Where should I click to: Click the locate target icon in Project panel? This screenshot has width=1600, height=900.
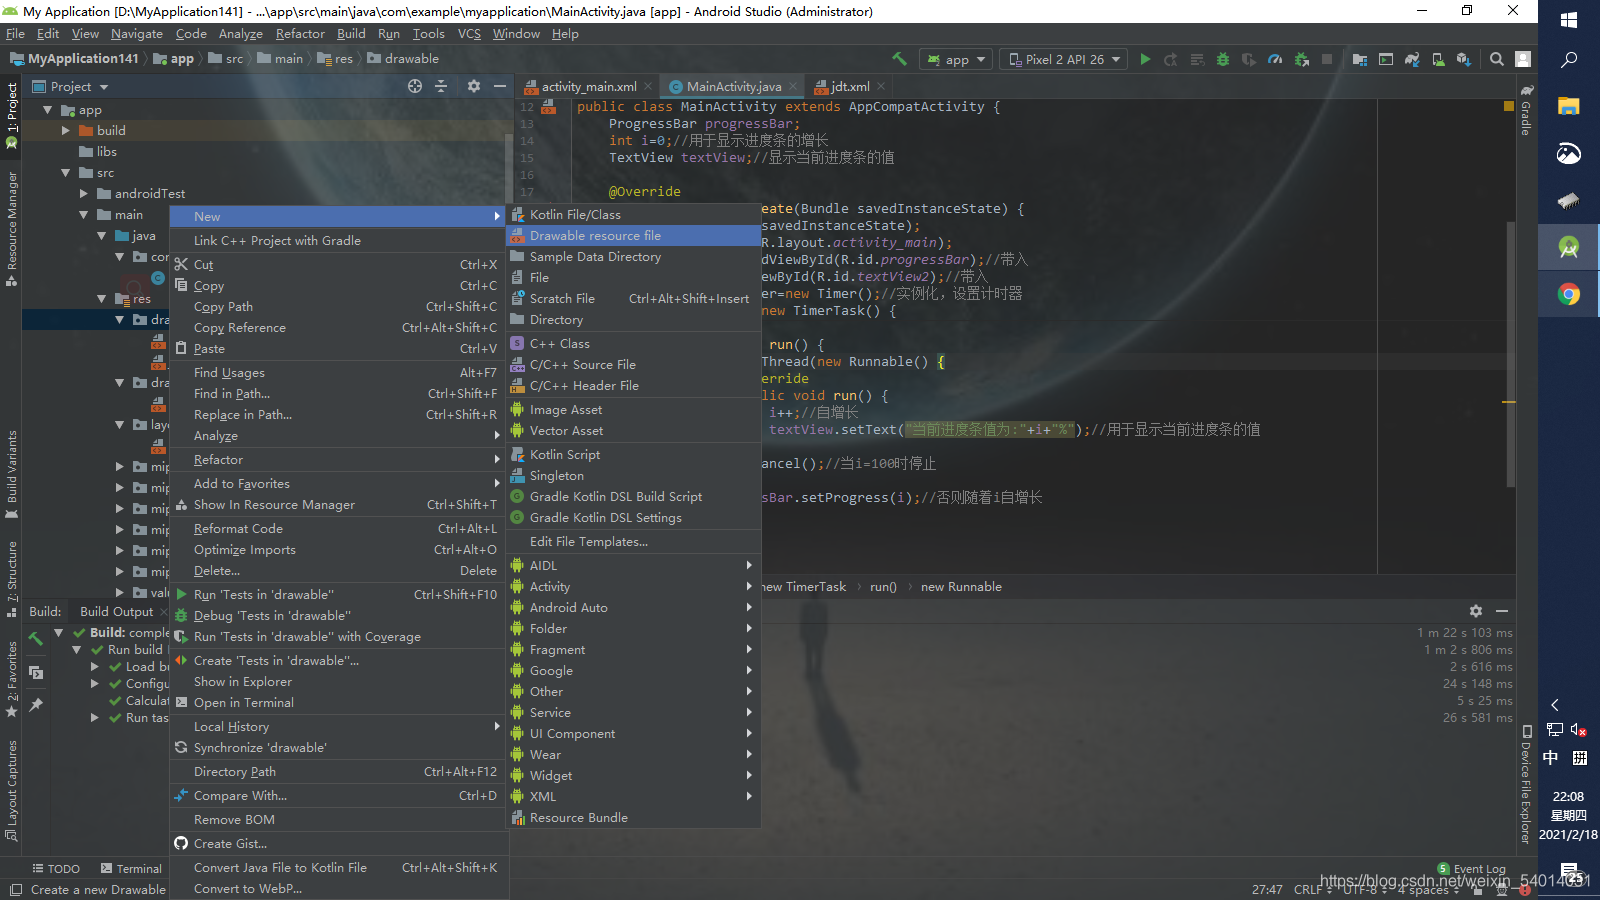click(x=415, y=86)
